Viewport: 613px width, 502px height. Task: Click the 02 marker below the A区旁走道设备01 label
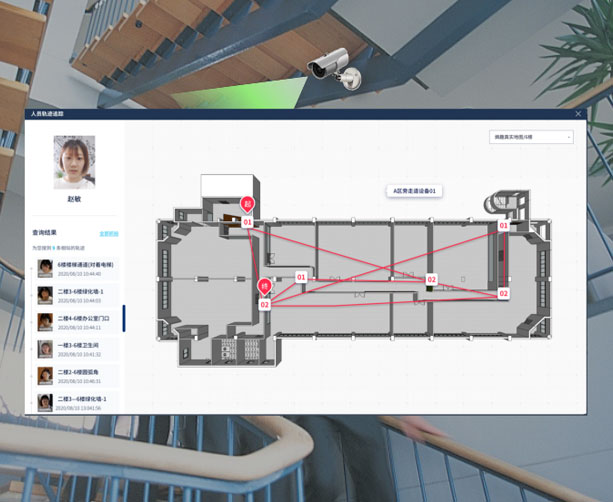point(431,279)
